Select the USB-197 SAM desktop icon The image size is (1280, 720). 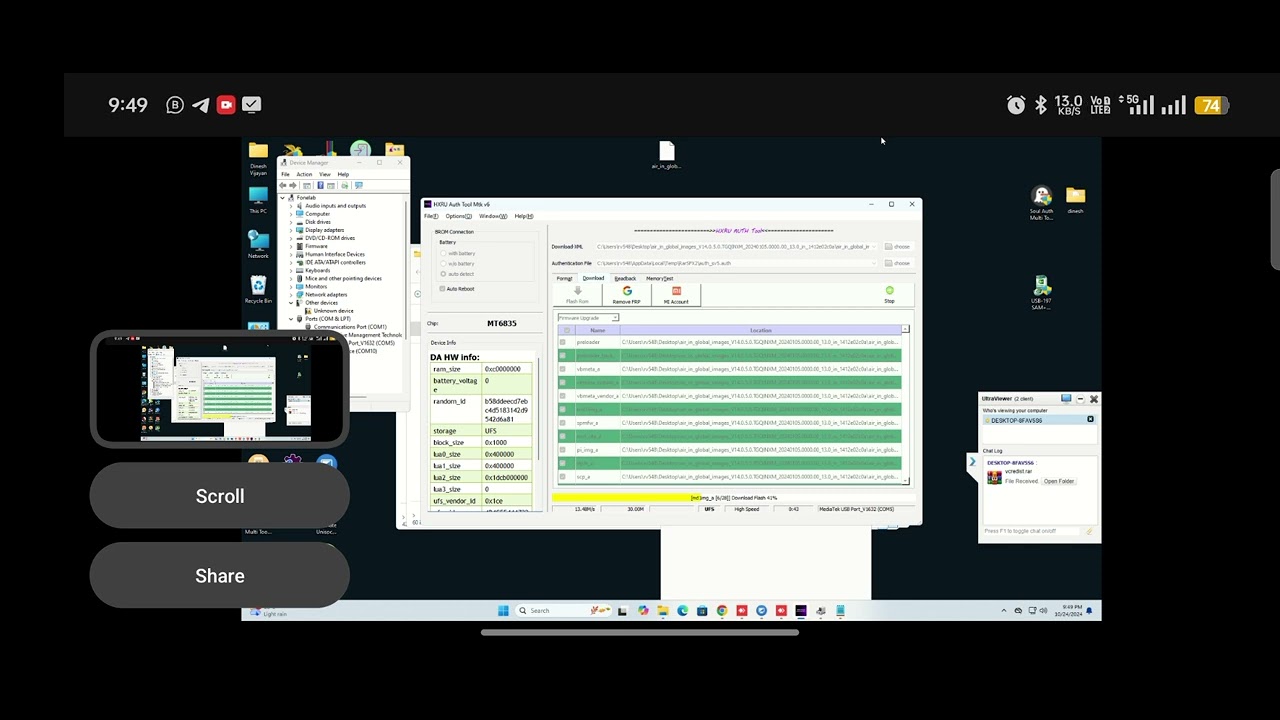[x=1041, y=292]
